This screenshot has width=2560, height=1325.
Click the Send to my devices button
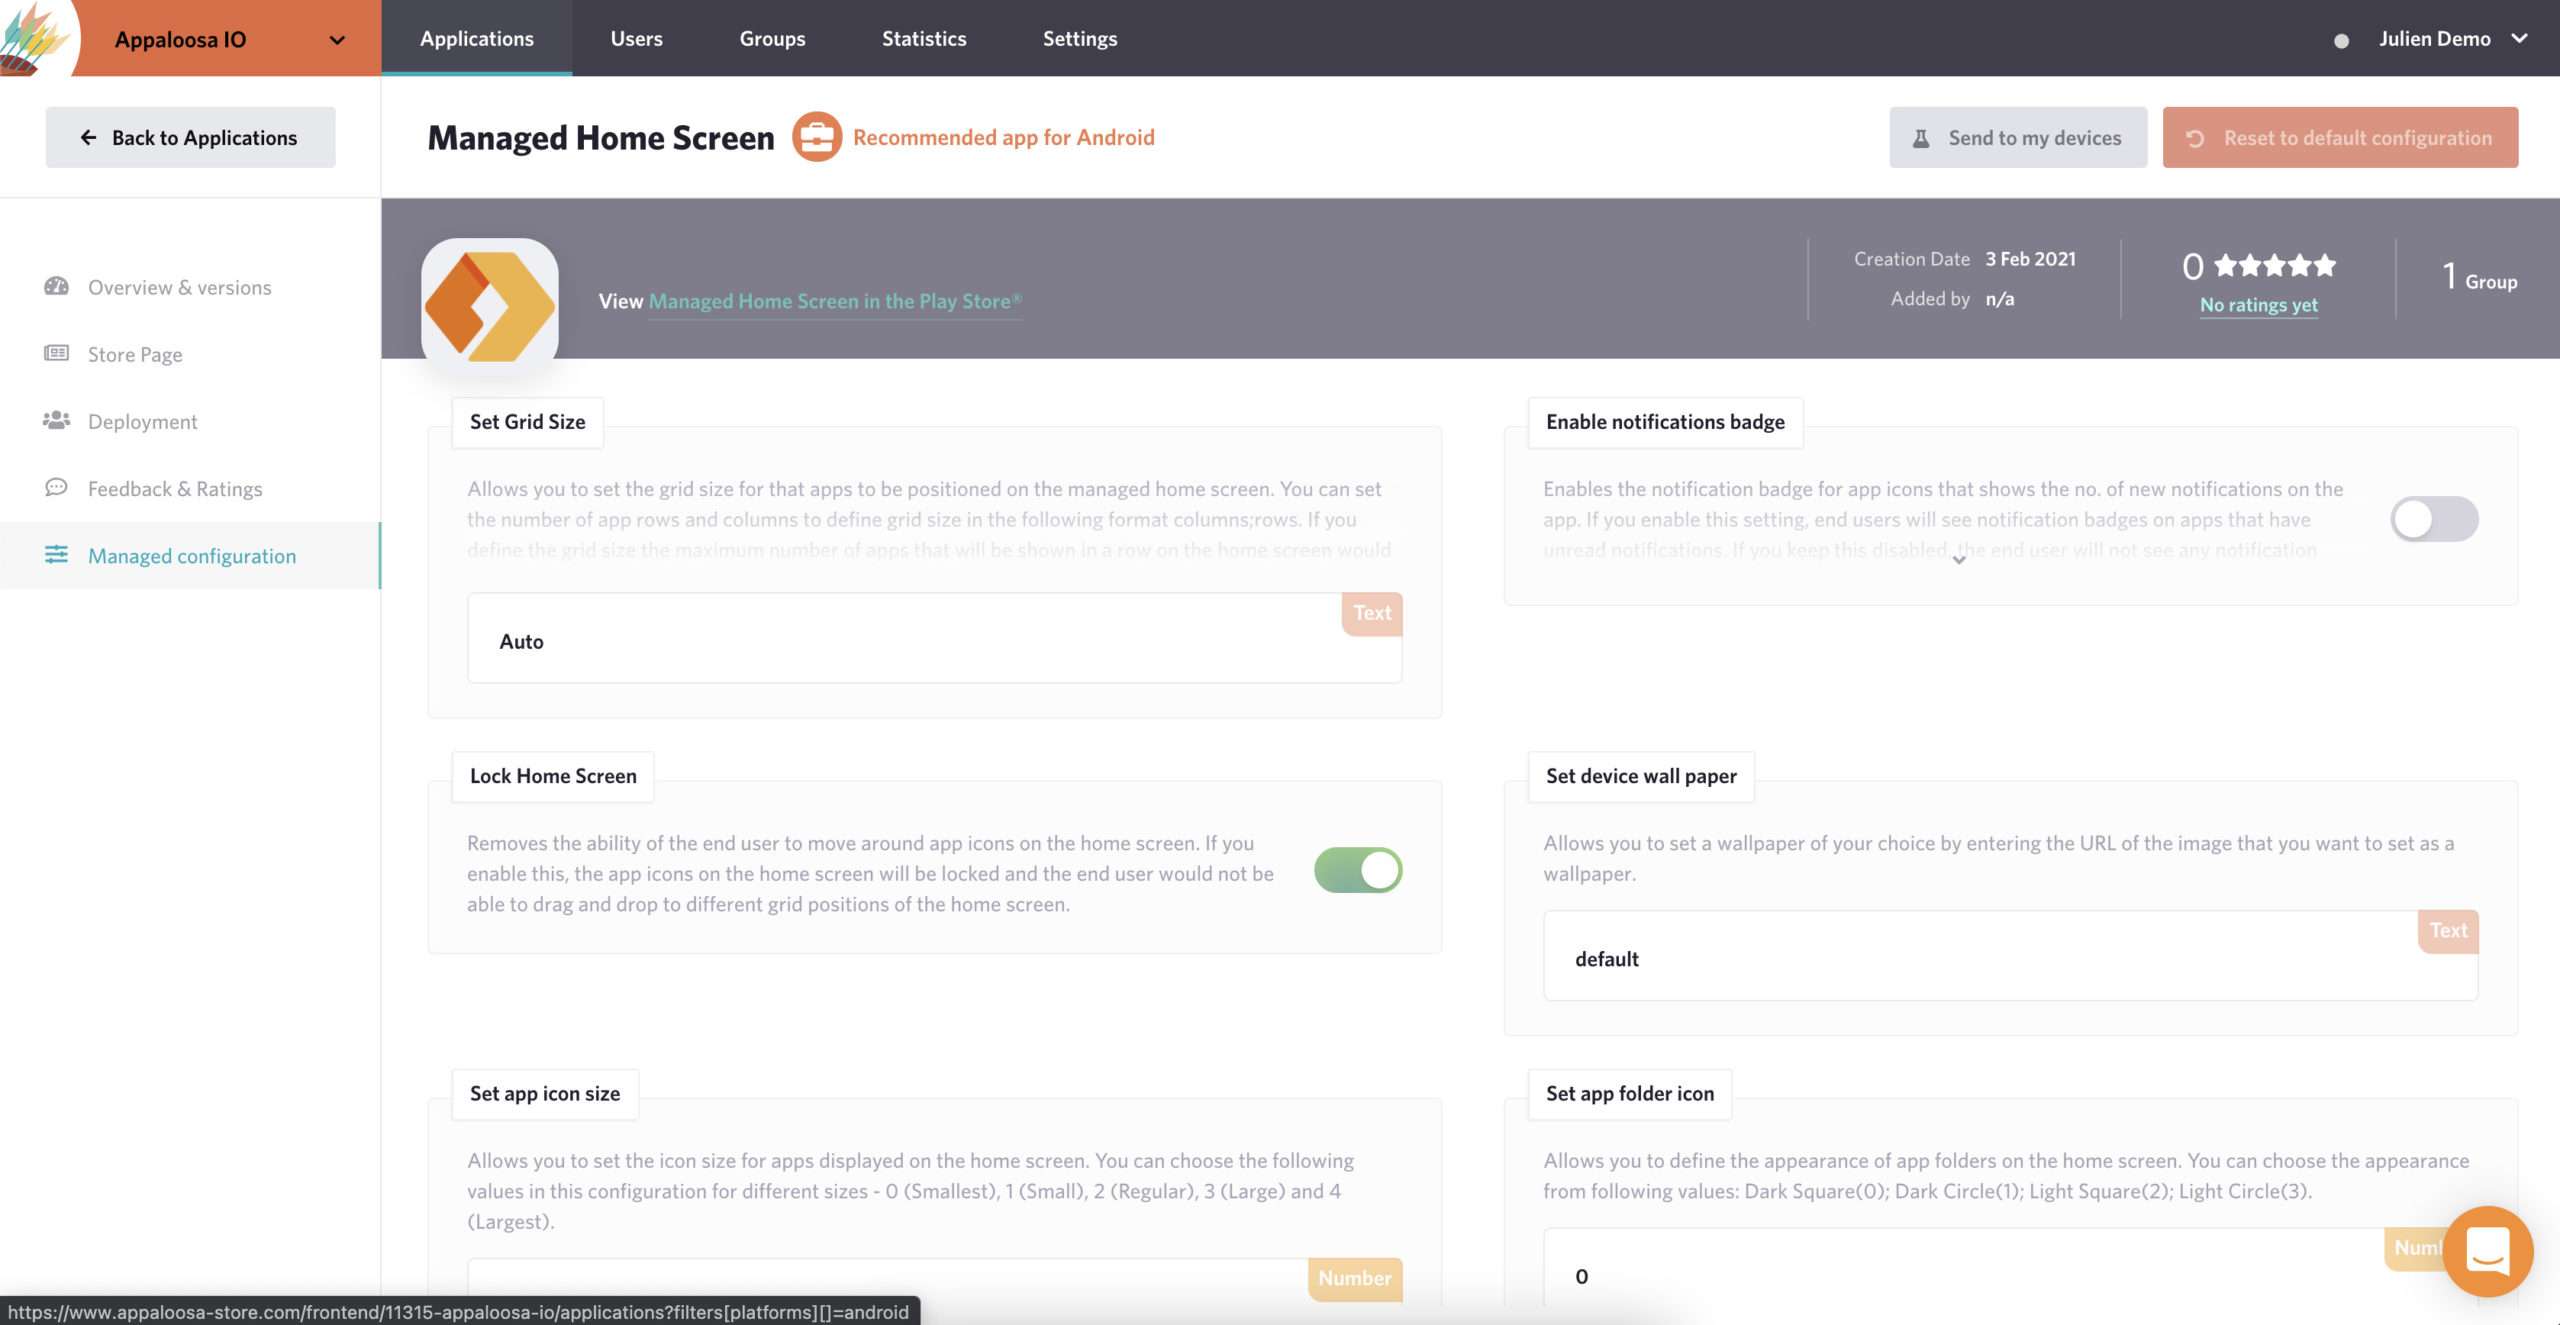pyautogui.click(x=2018, y=137)
